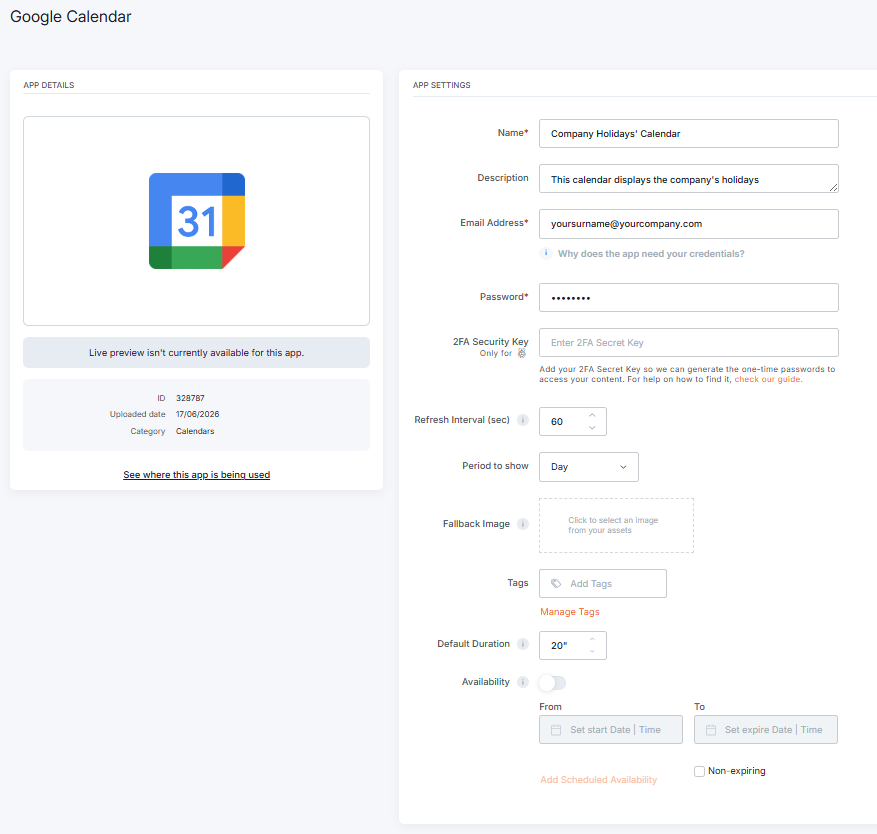Click the Availability info icon
Screen dimensions: 877x834
tap(523, 682)
